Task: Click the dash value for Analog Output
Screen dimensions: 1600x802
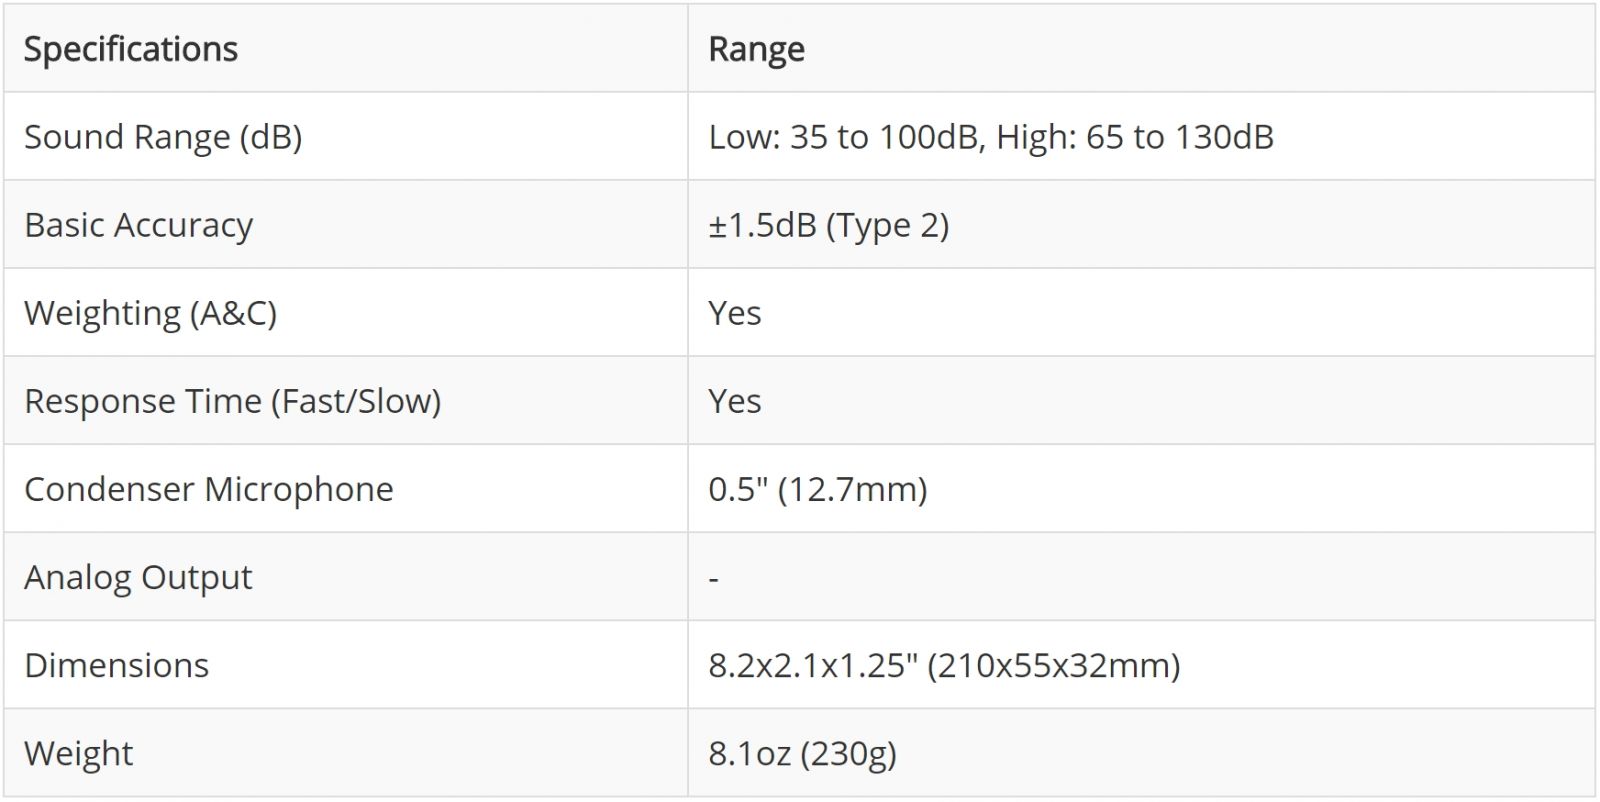Action: 714,578
